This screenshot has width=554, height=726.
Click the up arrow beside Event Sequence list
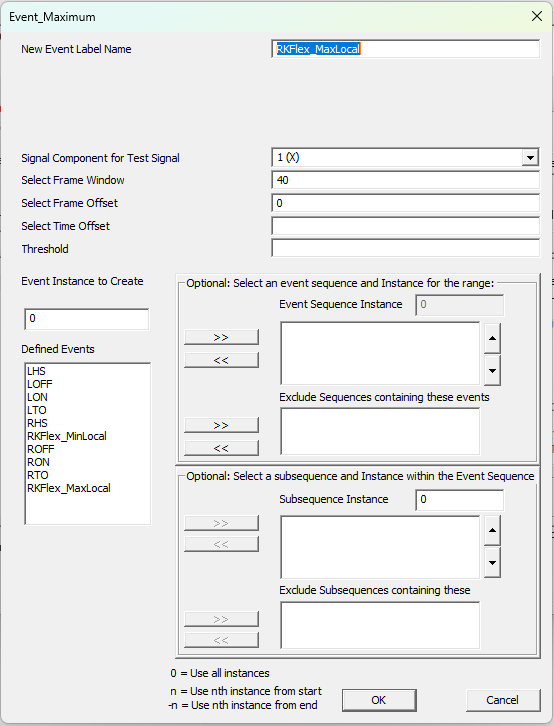click(492, 338)
